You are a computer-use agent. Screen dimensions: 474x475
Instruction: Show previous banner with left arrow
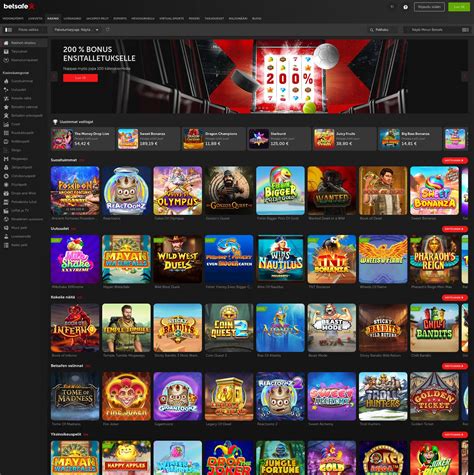coord(54,76)
